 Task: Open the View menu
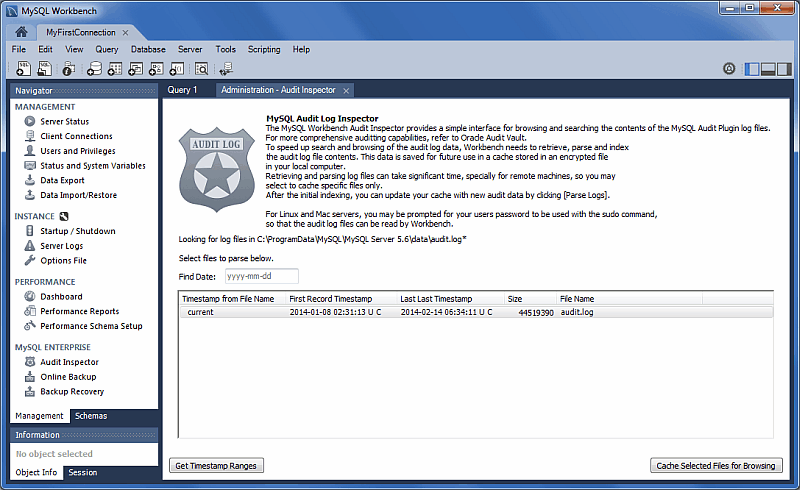74,50
